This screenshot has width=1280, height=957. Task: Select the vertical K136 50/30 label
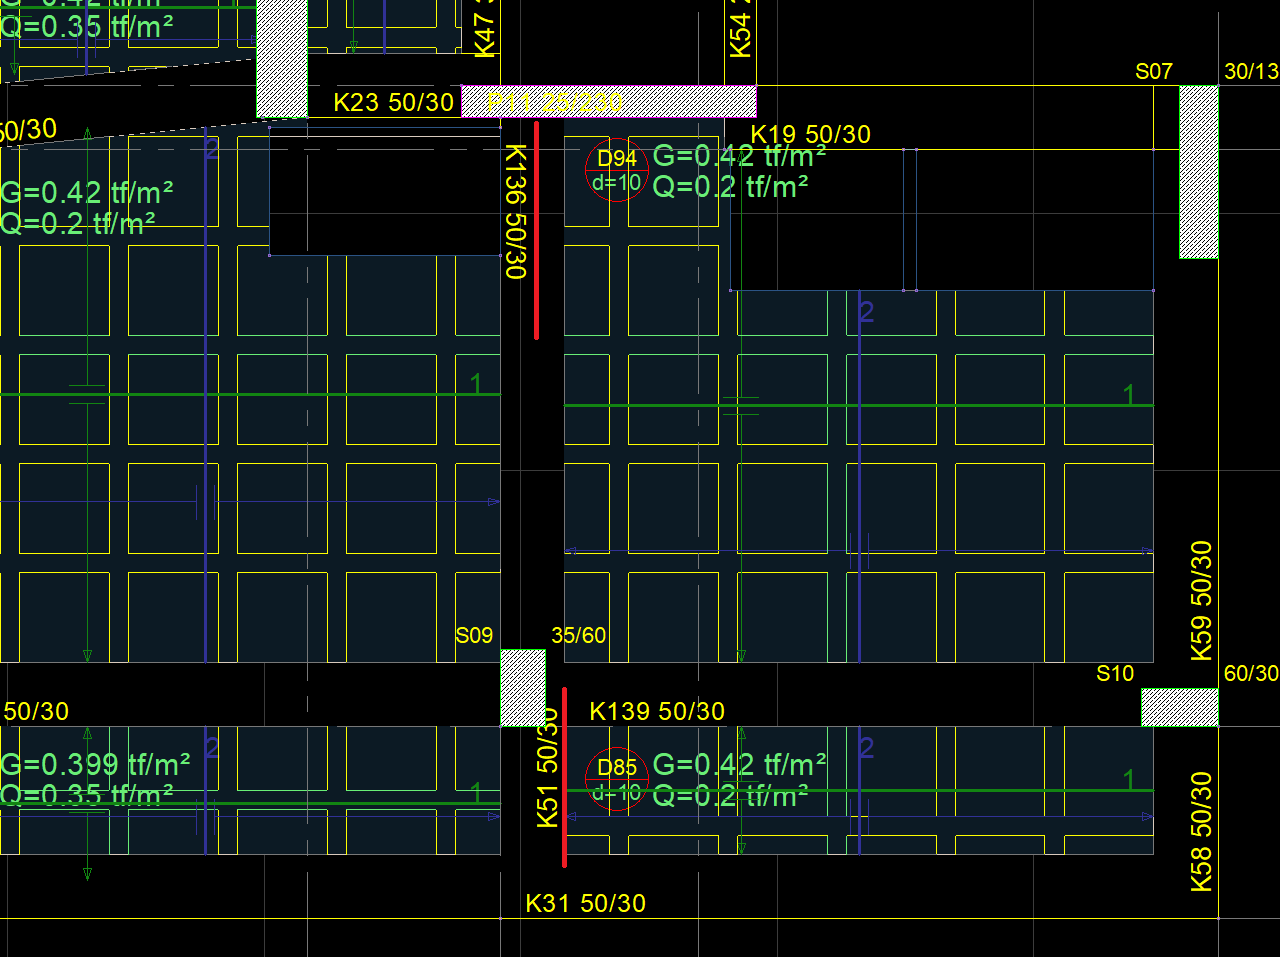(x=515, y=211)
